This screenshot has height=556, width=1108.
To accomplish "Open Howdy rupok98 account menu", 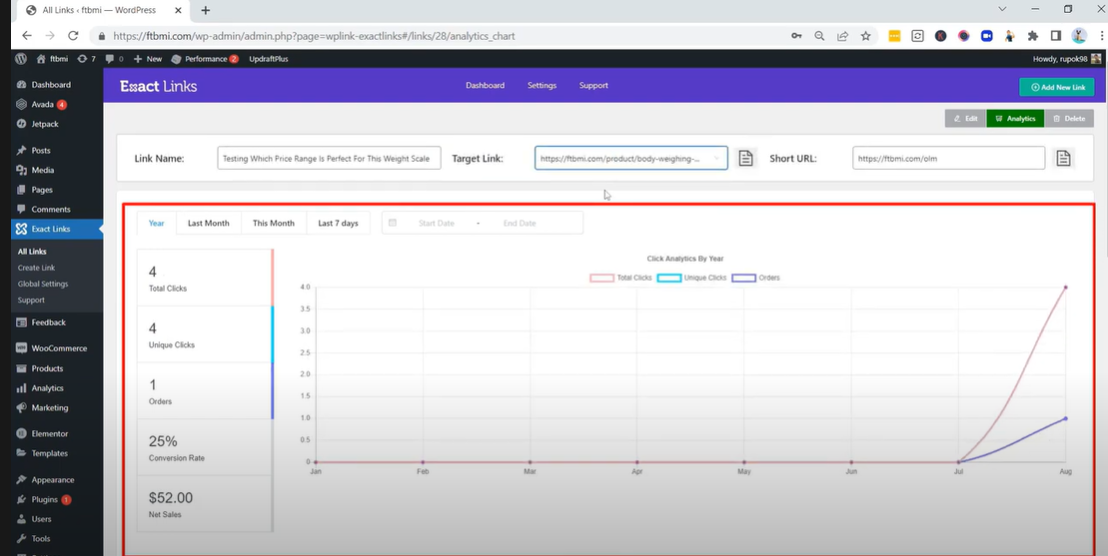I will click(1067, 59).
